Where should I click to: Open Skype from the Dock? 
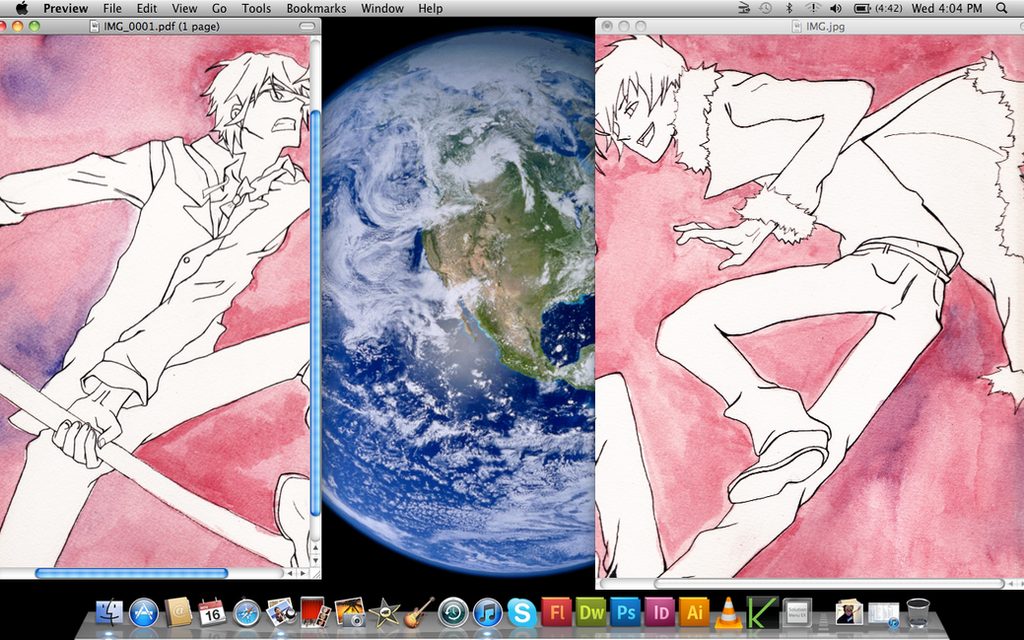pyautogui.click(x=522, y=613)
